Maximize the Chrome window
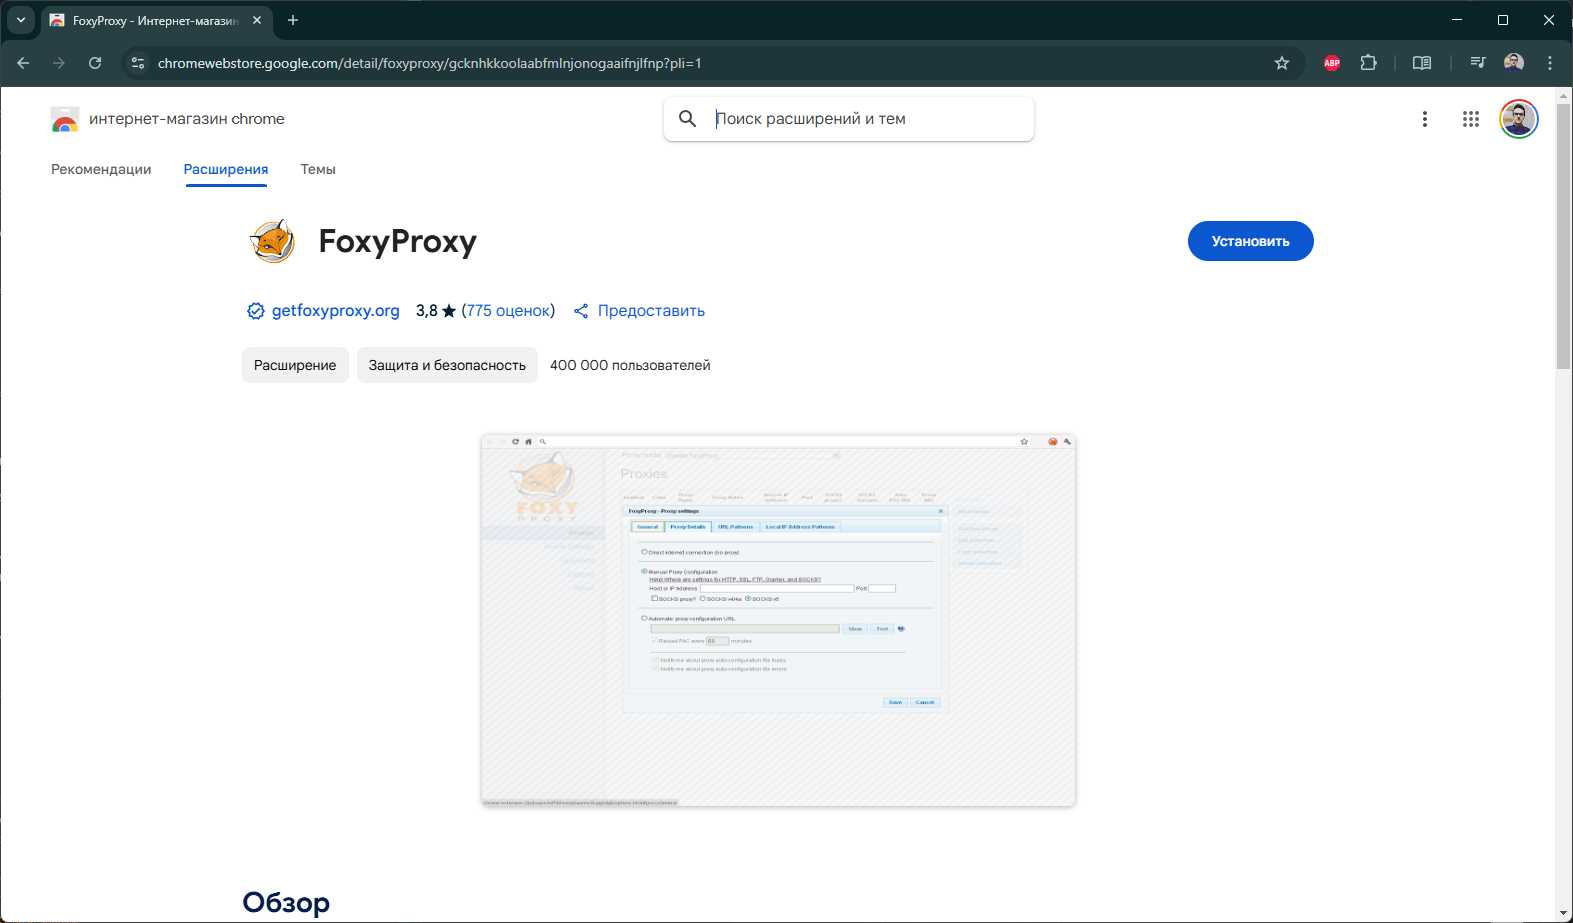The height and width of the screenshot is (923, 1573). coord(1503,20)
